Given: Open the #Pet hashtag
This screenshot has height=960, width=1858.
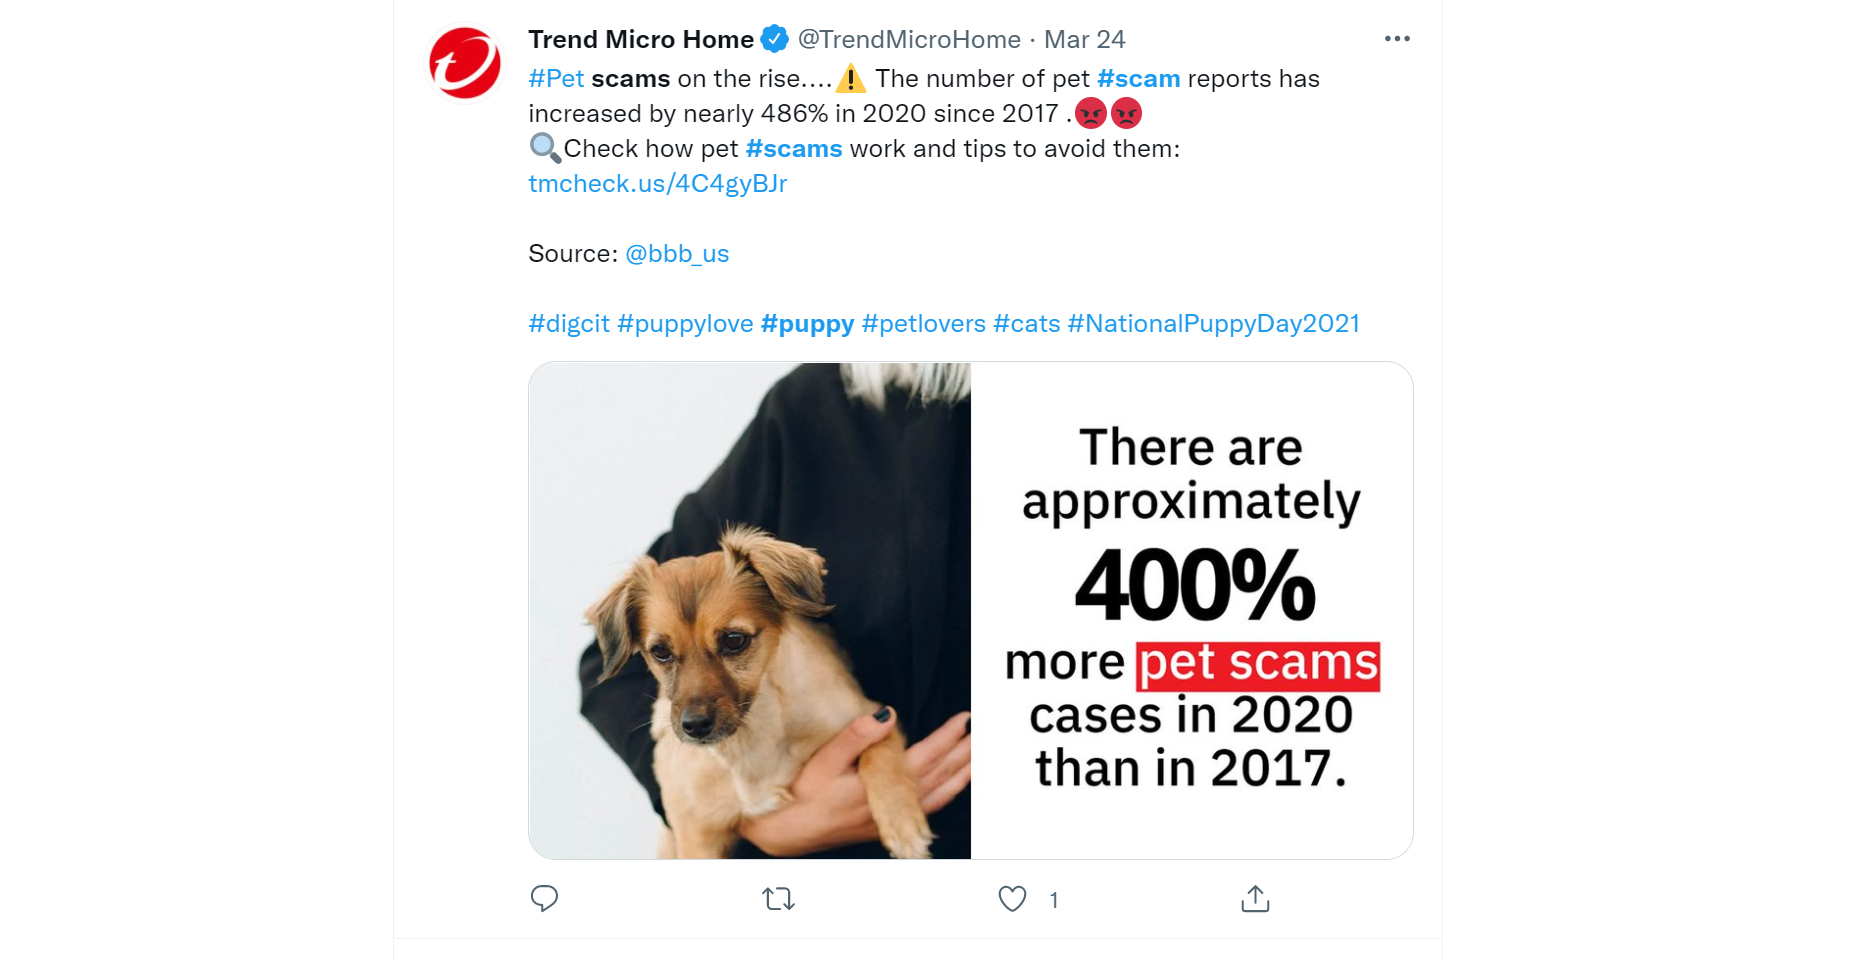Looking at the screenshot, I should click(556, 79).
